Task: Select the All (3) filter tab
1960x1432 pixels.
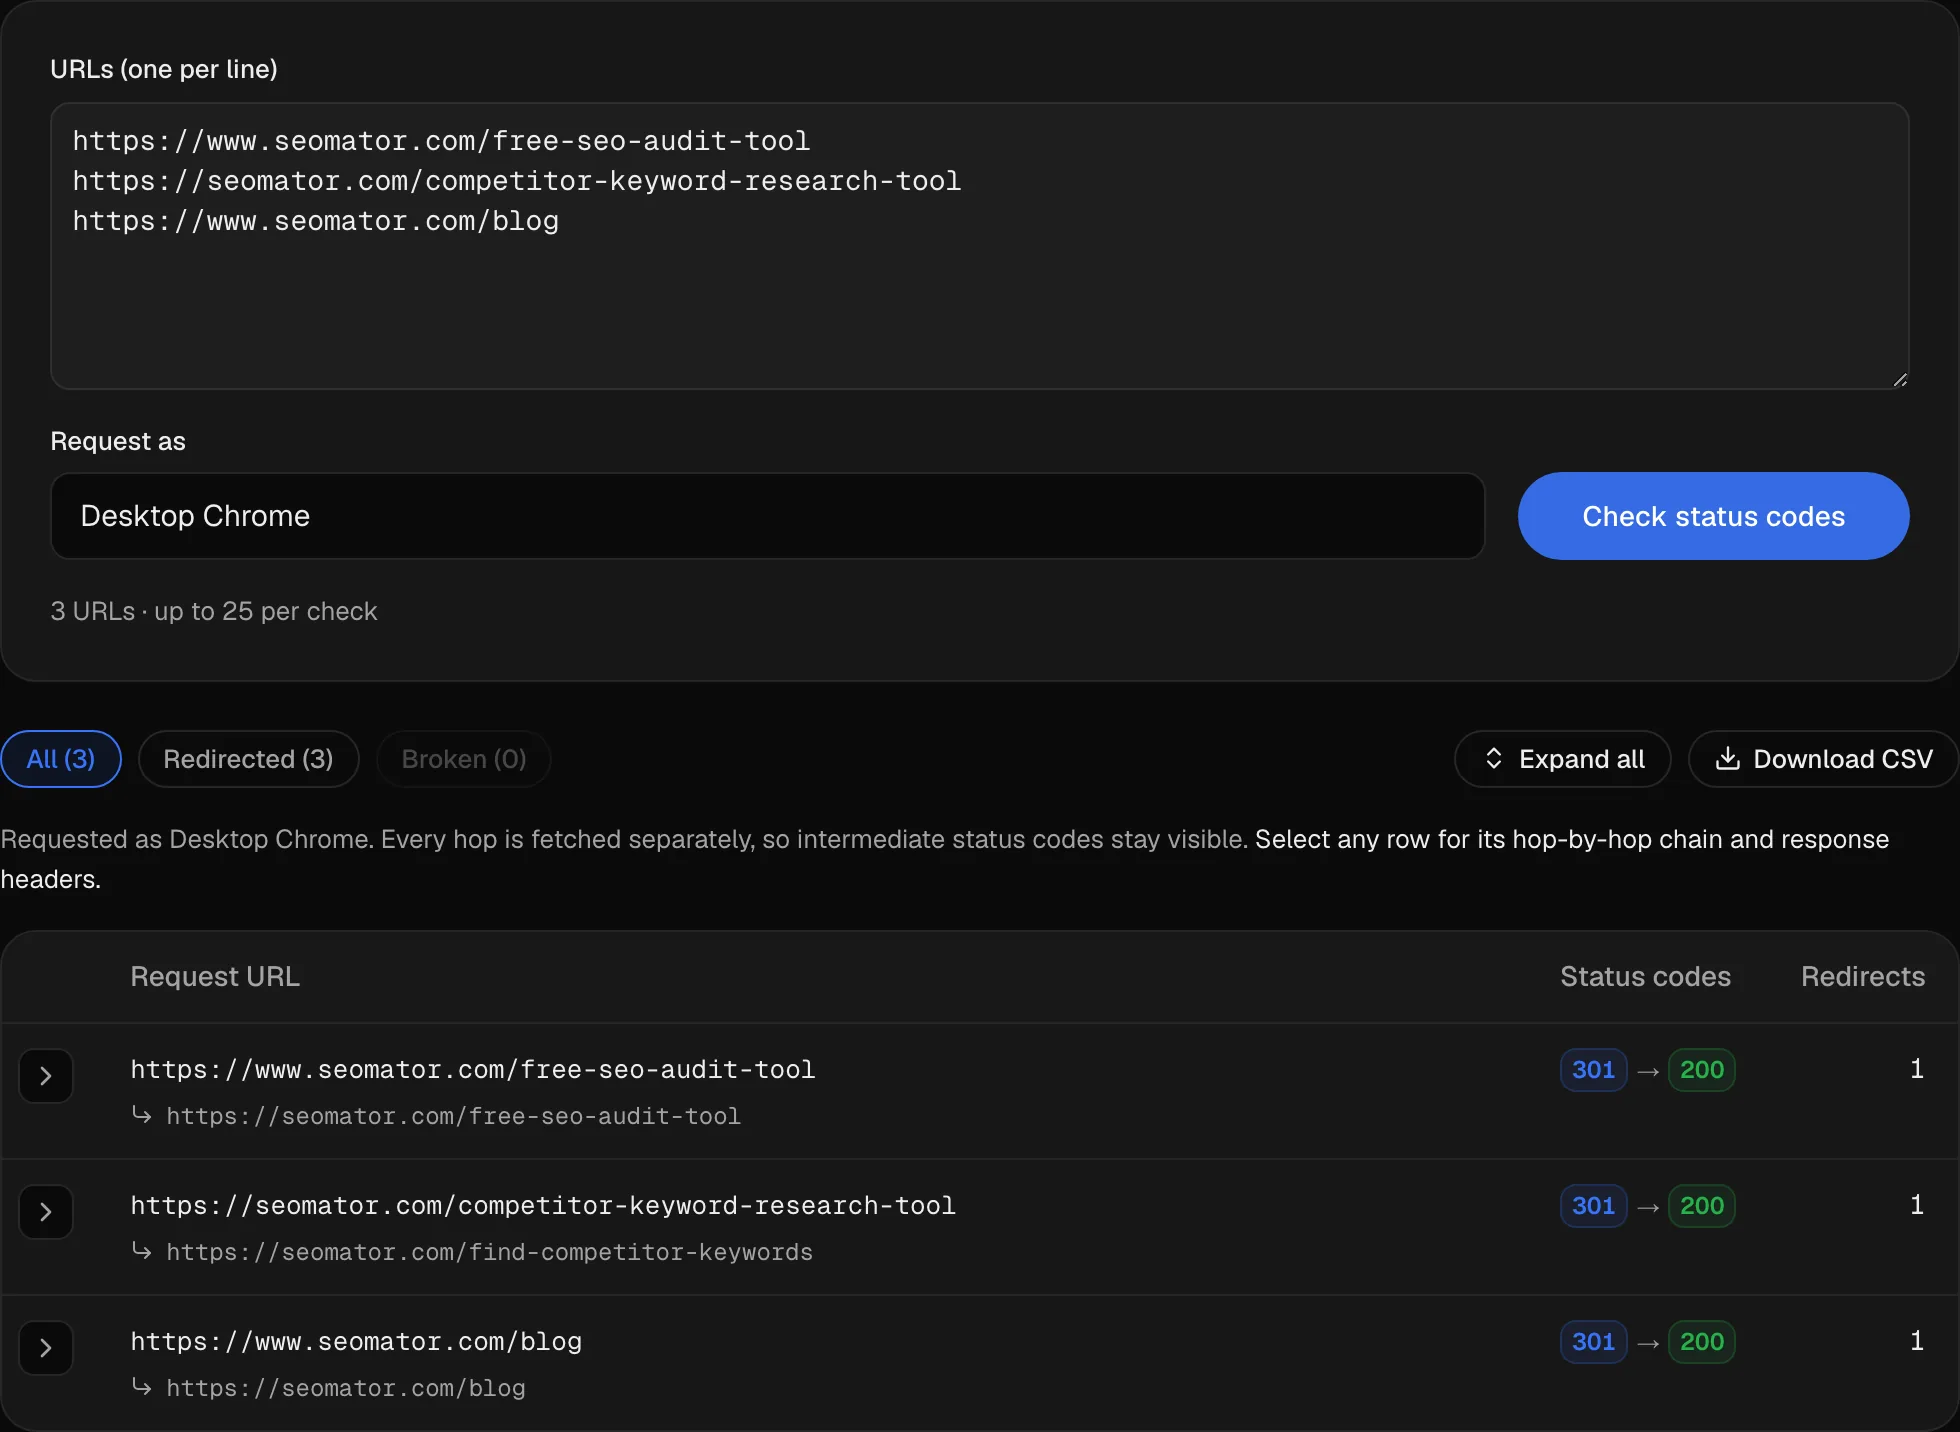Action: point(61,759)
